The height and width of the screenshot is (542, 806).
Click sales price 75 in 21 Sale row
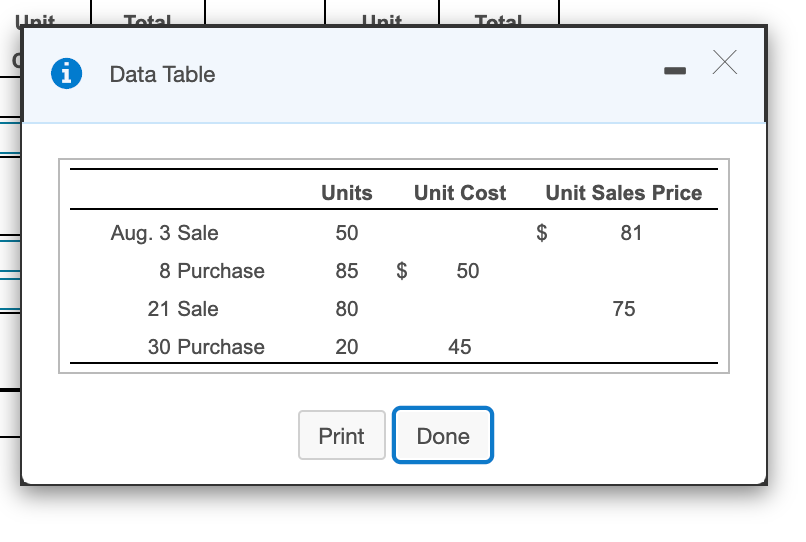(624, 309)
